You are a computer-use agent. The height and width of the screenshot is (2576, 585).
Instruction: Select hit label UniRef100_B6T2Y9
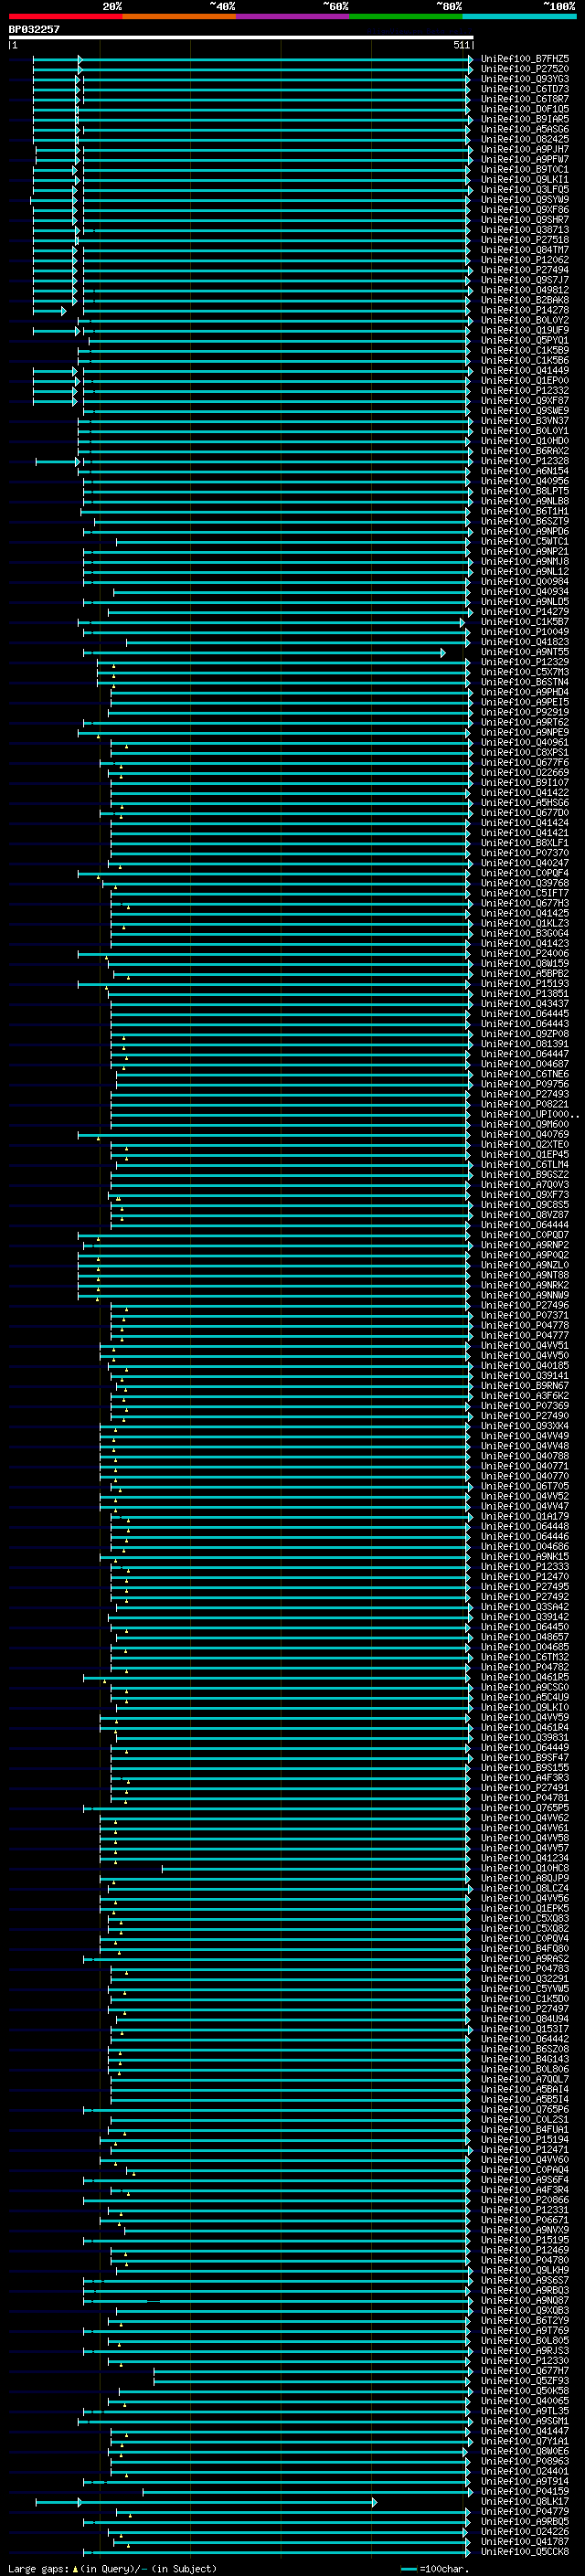point(525,2320)
